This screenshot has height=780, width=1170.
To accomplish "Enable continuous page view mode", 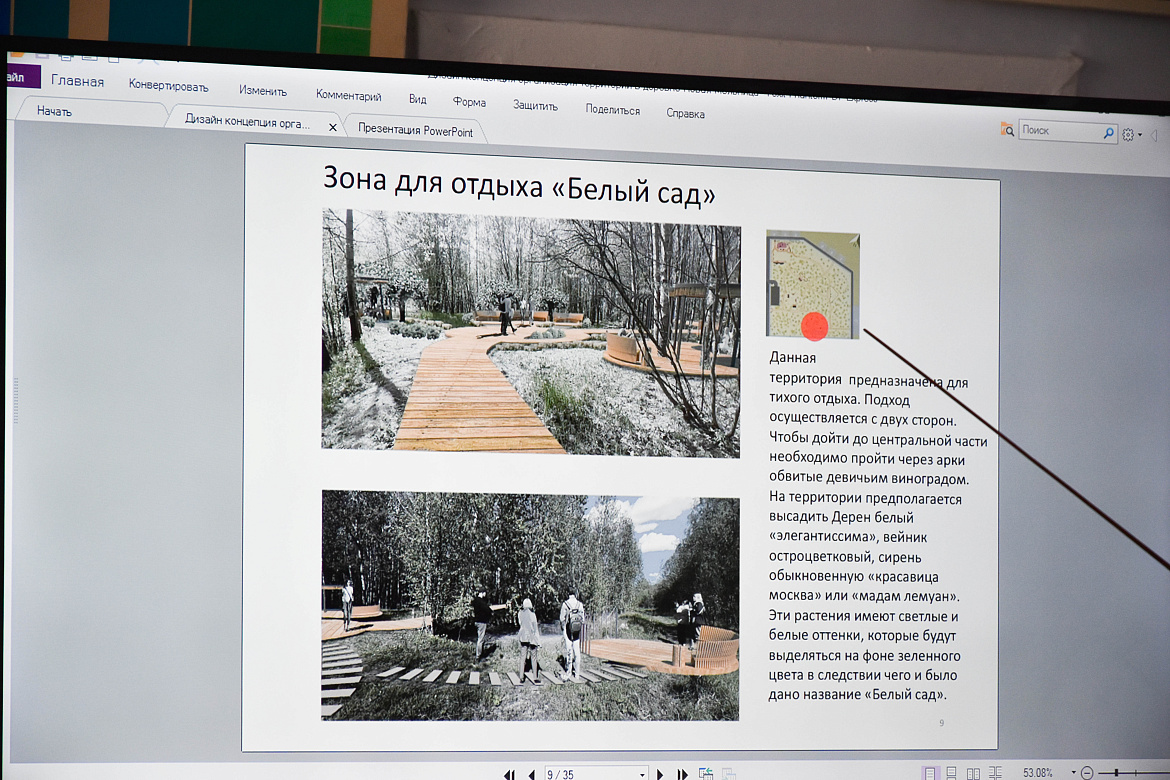I will click(951, 773).
